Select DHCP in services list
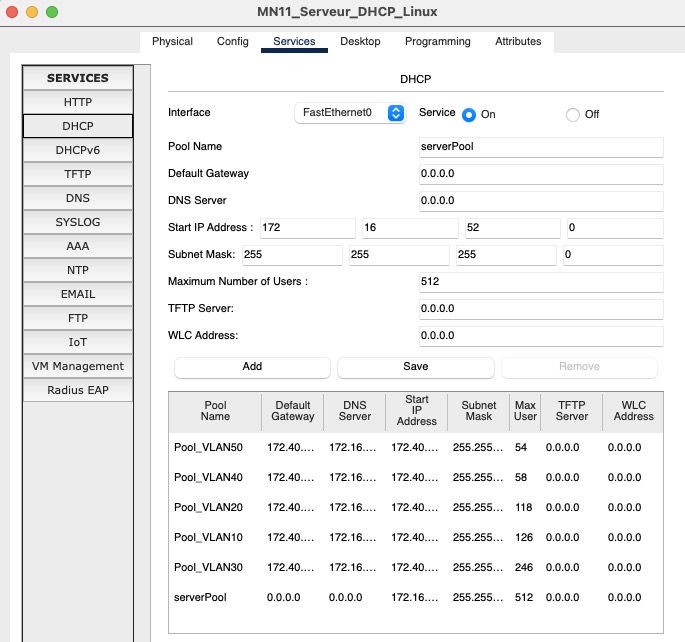Image resolution: width=685 pixels, height=642 pixels. tap(78, 126)
